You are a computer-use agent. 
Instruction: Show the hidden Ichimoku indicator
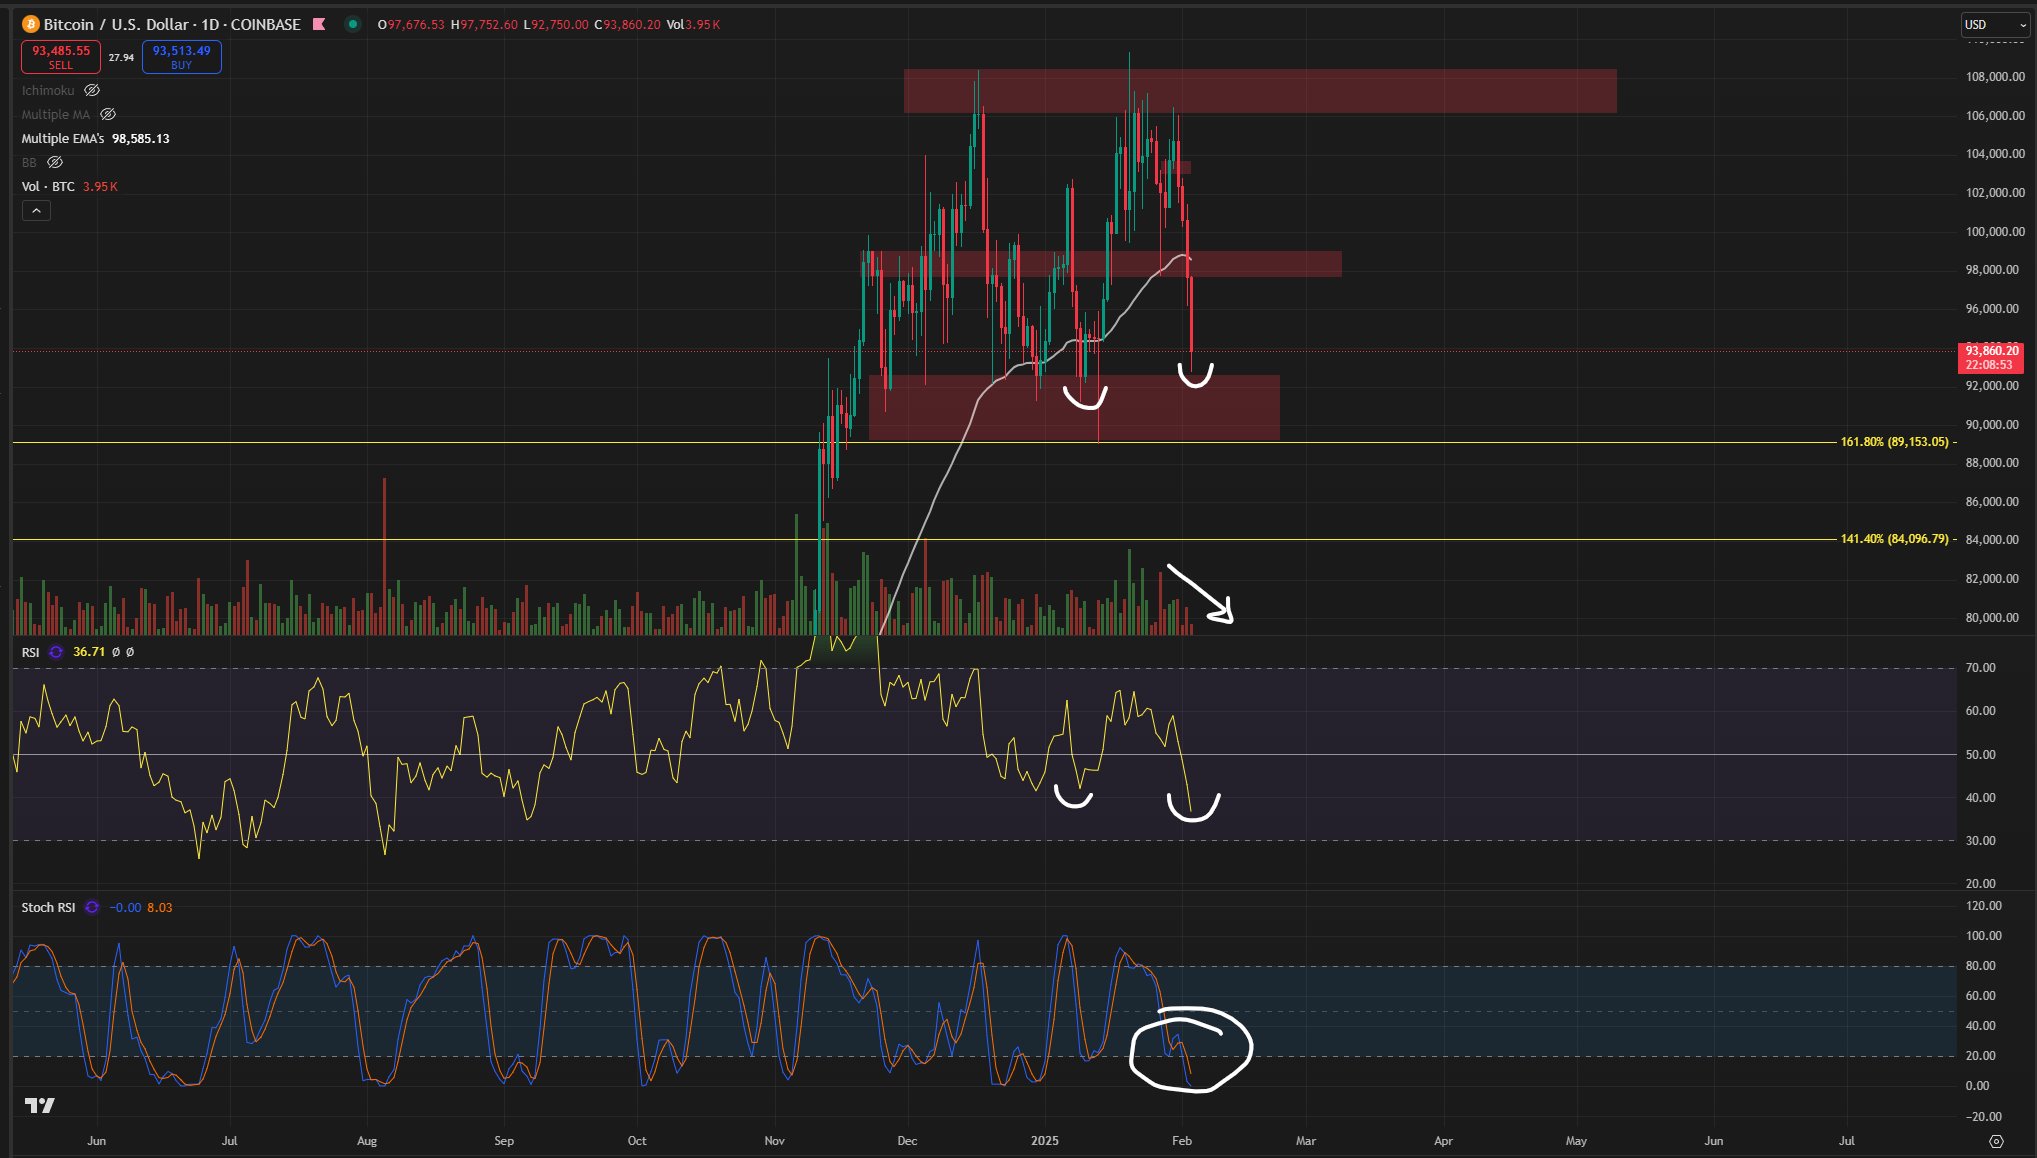pyautogui.click(x=92, y=91)
